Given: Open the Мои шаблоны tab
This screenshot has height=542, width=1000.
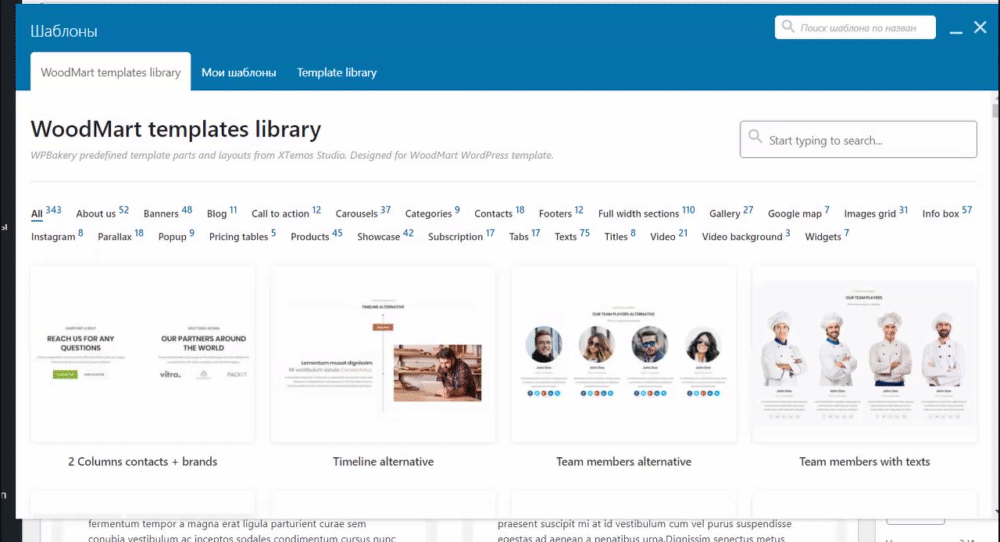Looking at the screenshot, I should [239, 73].
